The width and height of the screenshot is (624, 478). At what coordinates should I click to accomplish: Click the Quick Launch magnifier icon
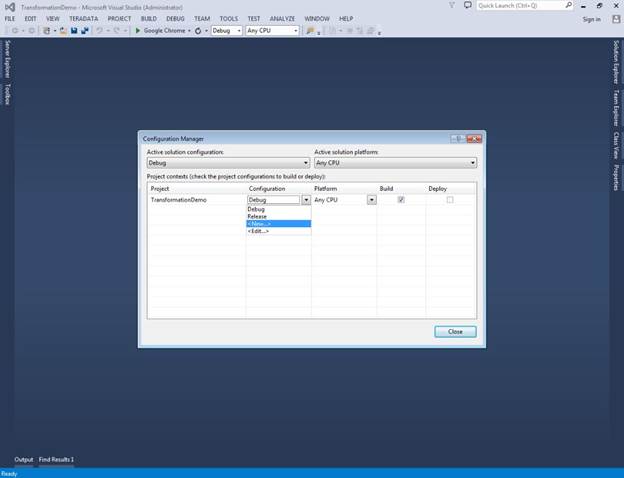(569, 5)
